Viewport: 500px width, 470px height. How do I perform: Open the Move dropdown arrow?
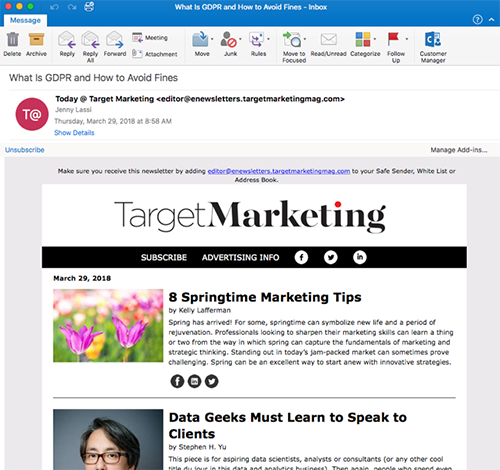tap(212, 39)
